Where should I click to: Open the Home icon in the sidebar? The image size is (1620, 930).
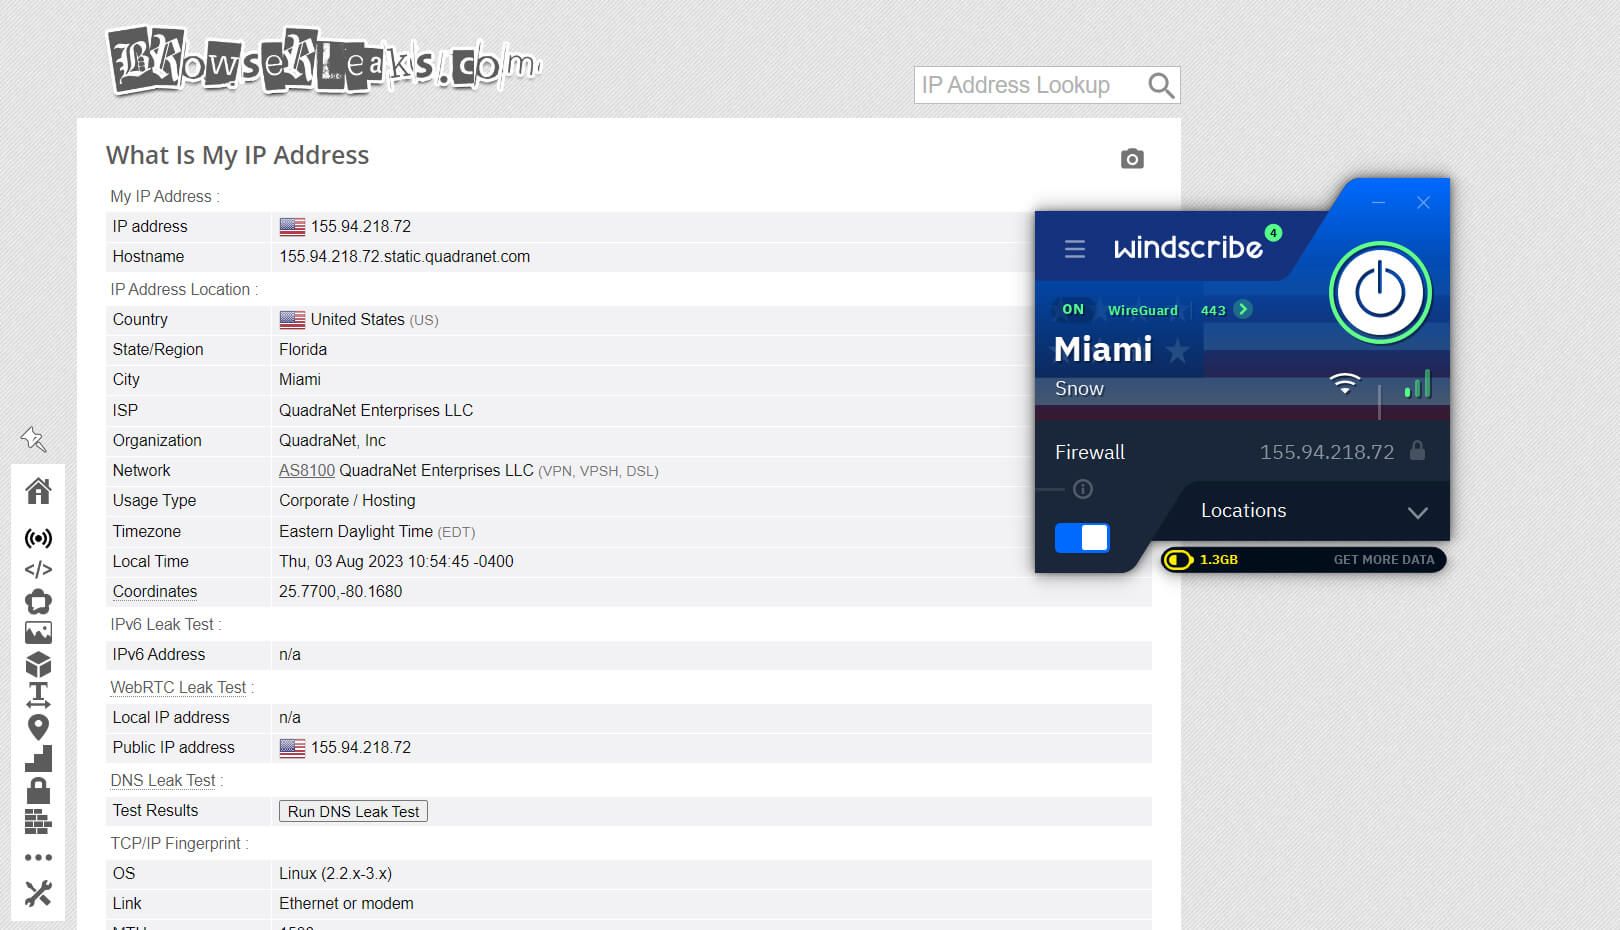tap(38, 491)
